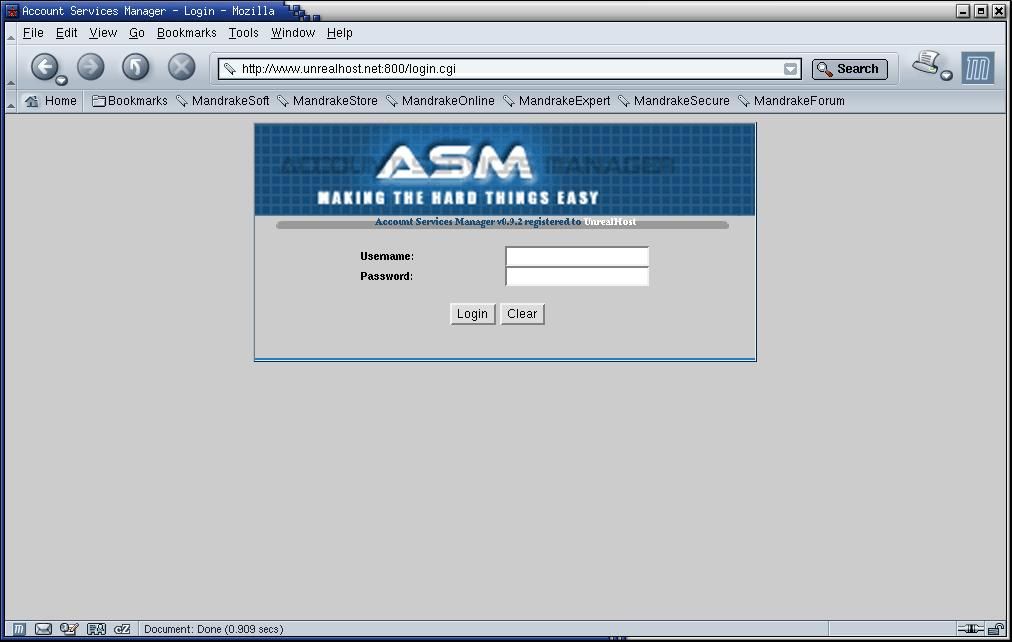Open Mozilla Mail from the status bar envelope
The image size is (1012, 642).
pos(43,628)
